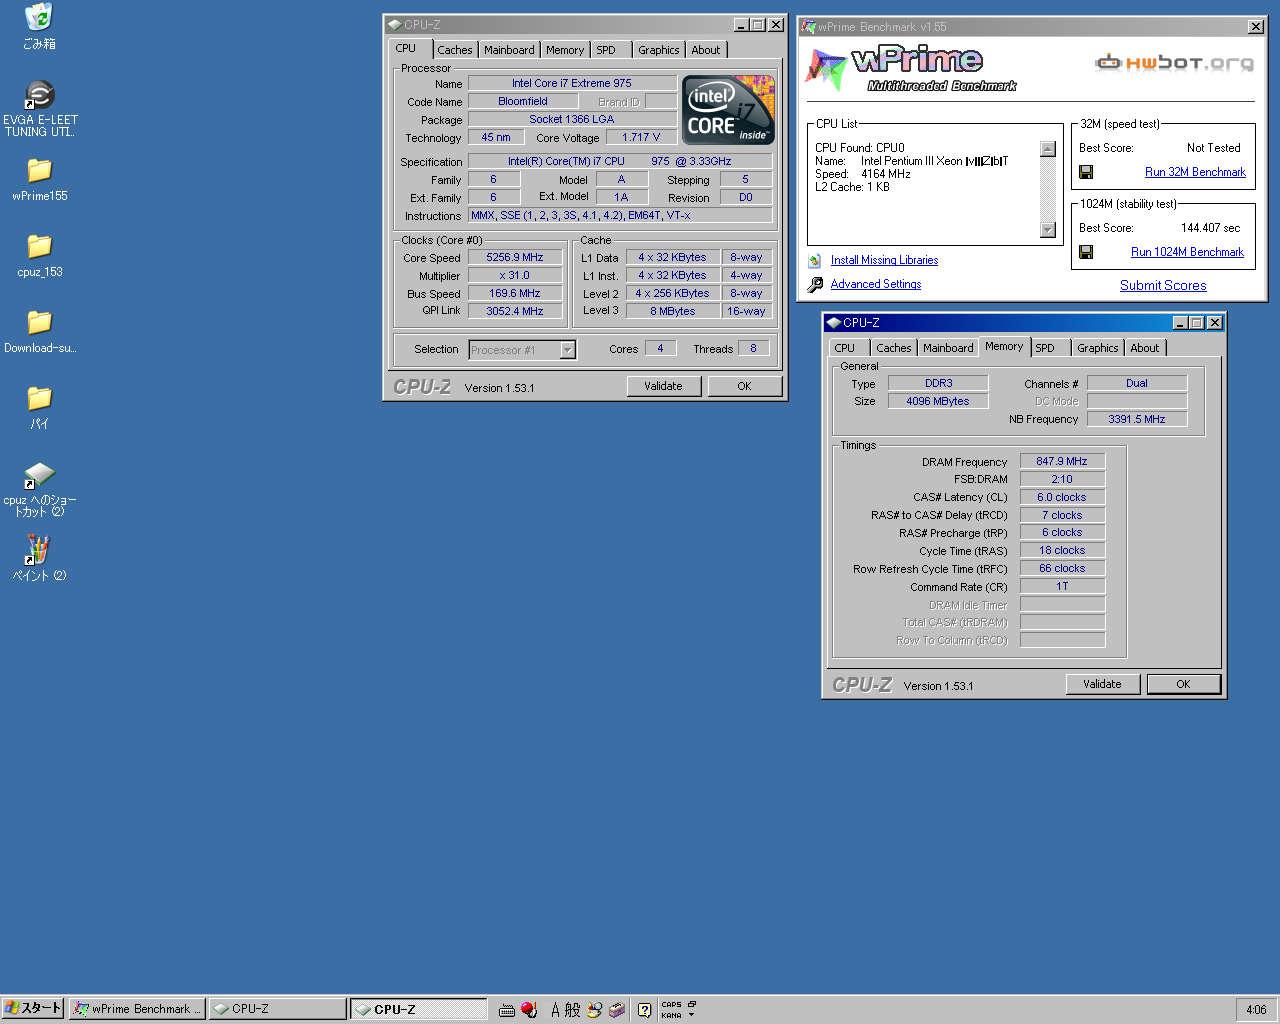Click the save disk icon for 1024M score
Screen dimensions: 1280x1024
coord(1086,252)
